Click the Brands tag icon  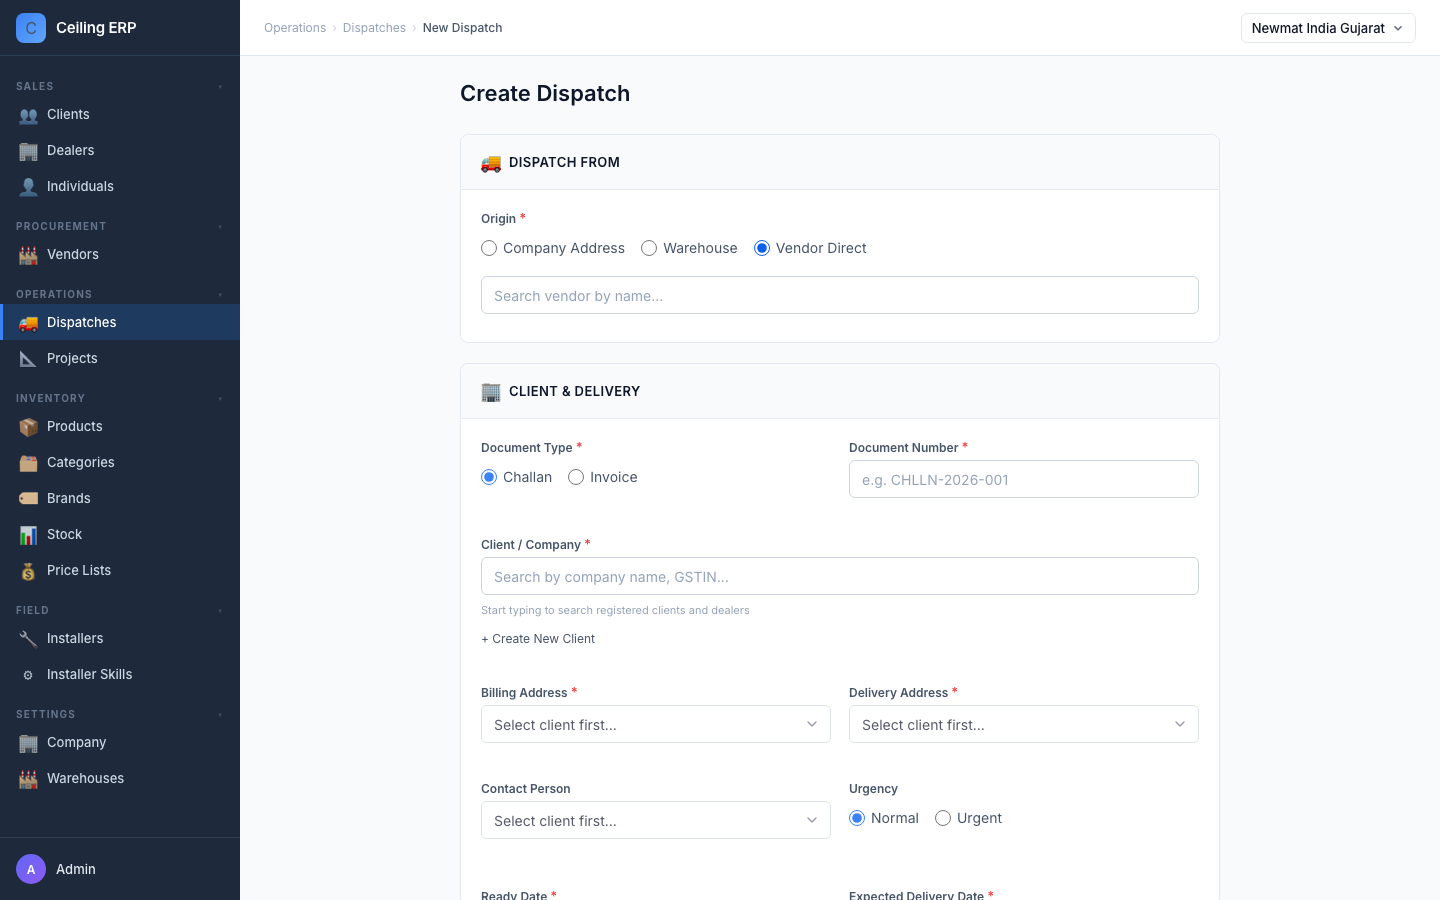click(x=28, y=499)
